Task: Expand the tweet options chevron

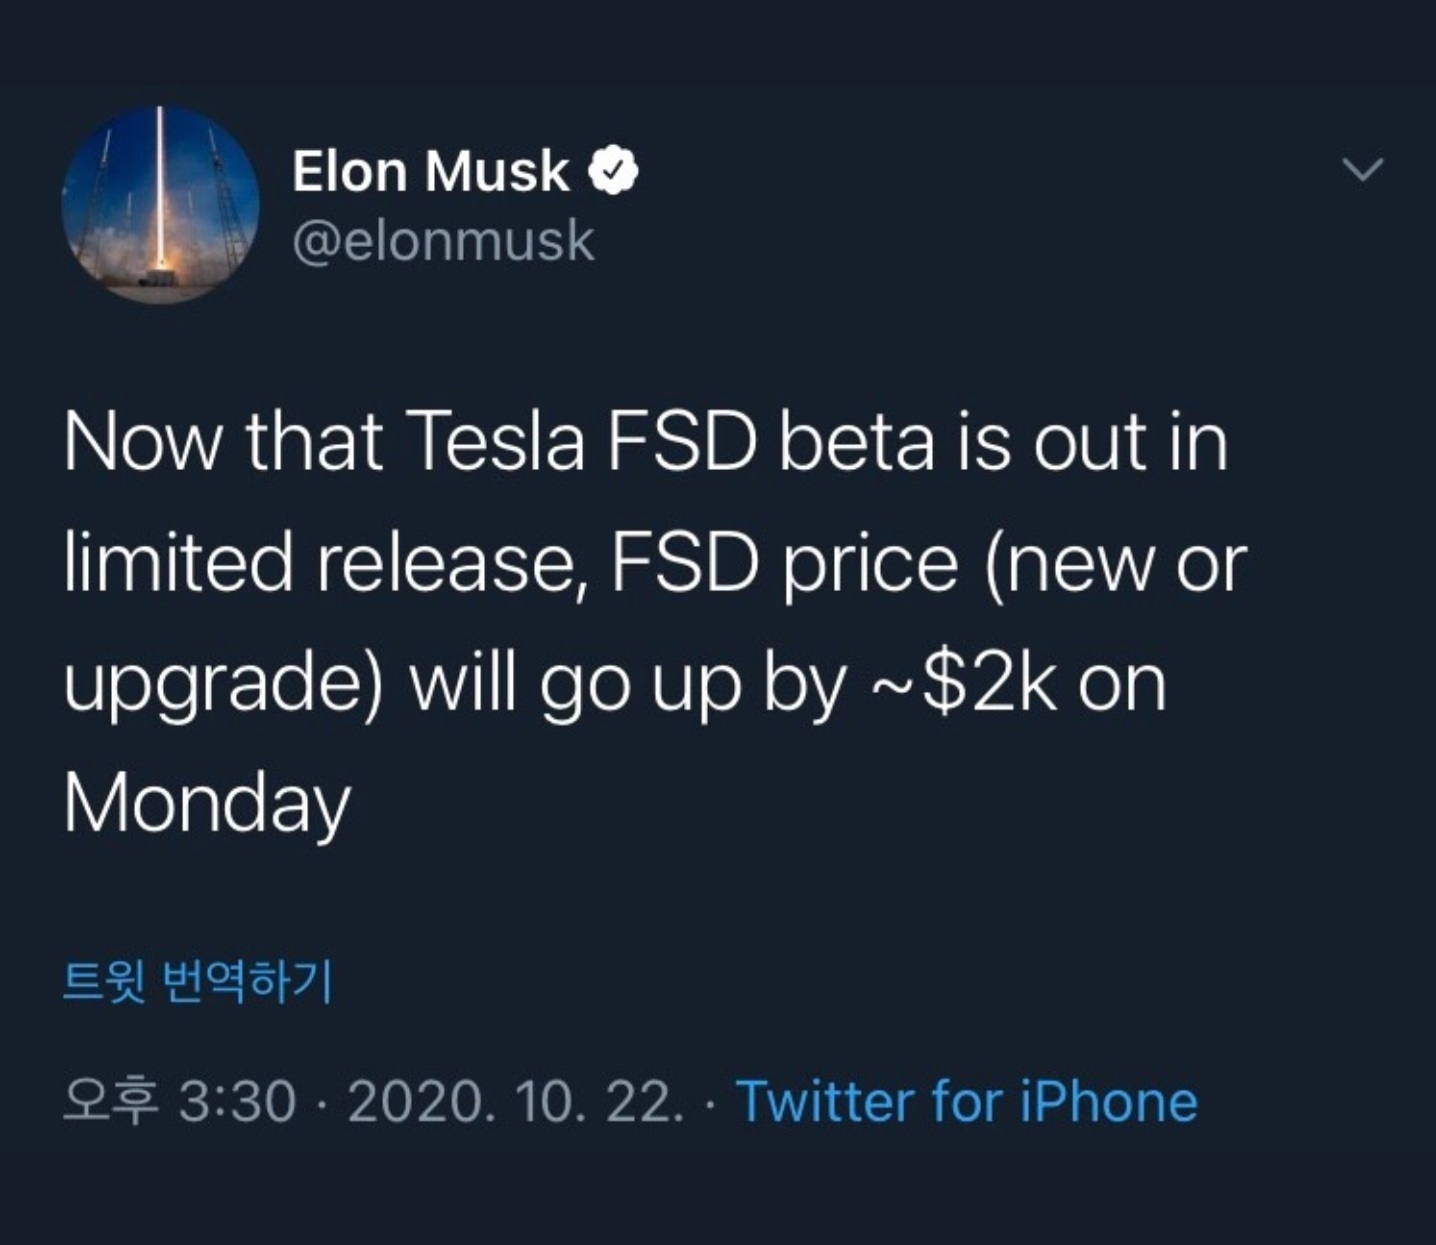Action: click(1362, 170)
